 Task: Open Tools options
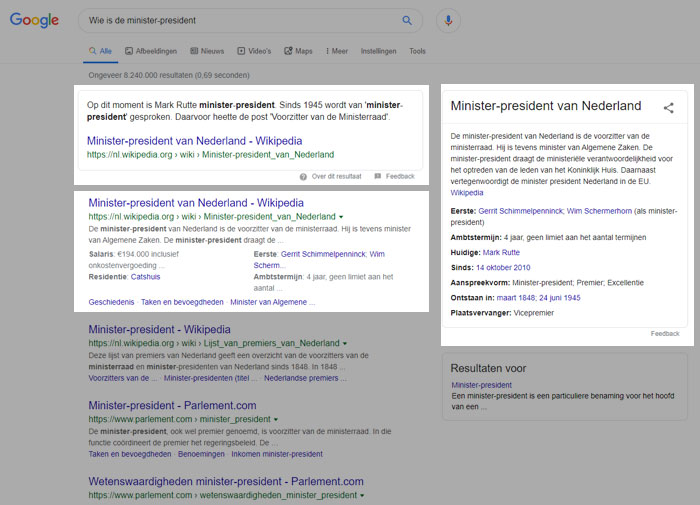point(417,51)
